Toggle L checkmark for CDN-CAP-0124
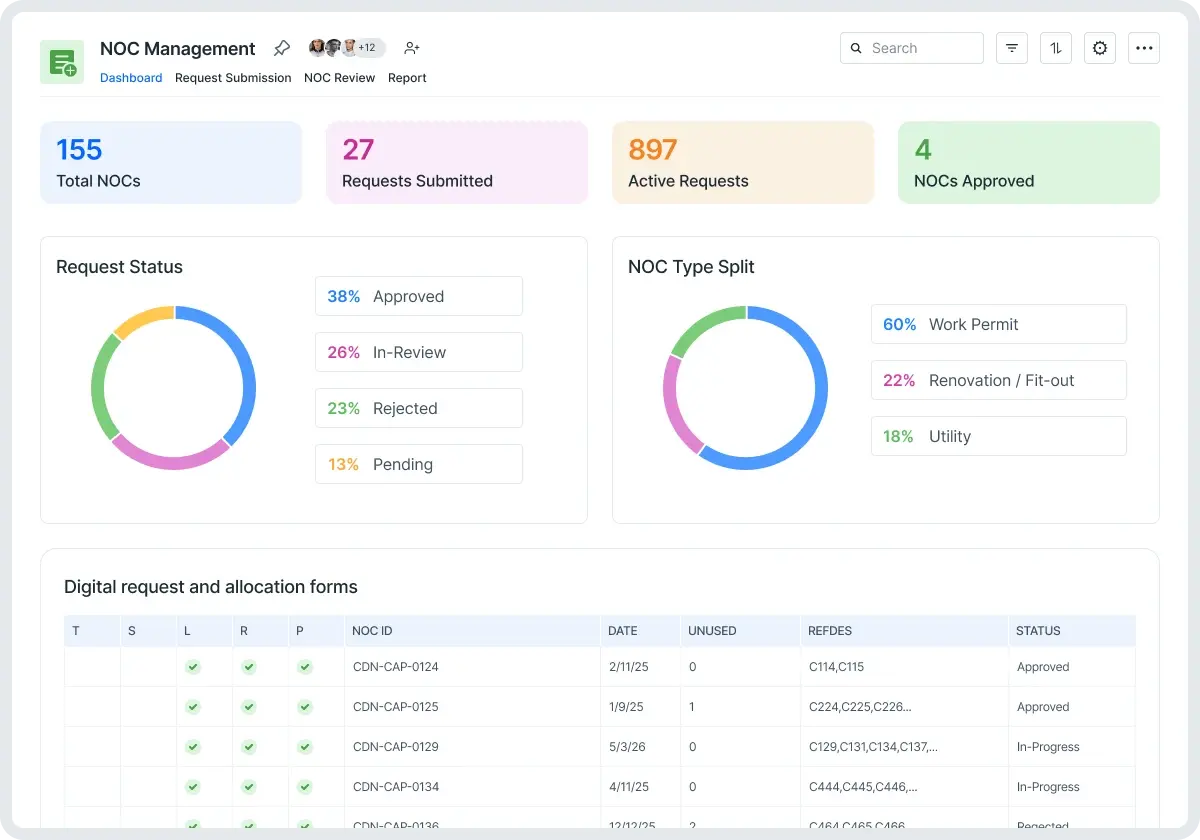1200x840 pixels. tap(193, 667)
